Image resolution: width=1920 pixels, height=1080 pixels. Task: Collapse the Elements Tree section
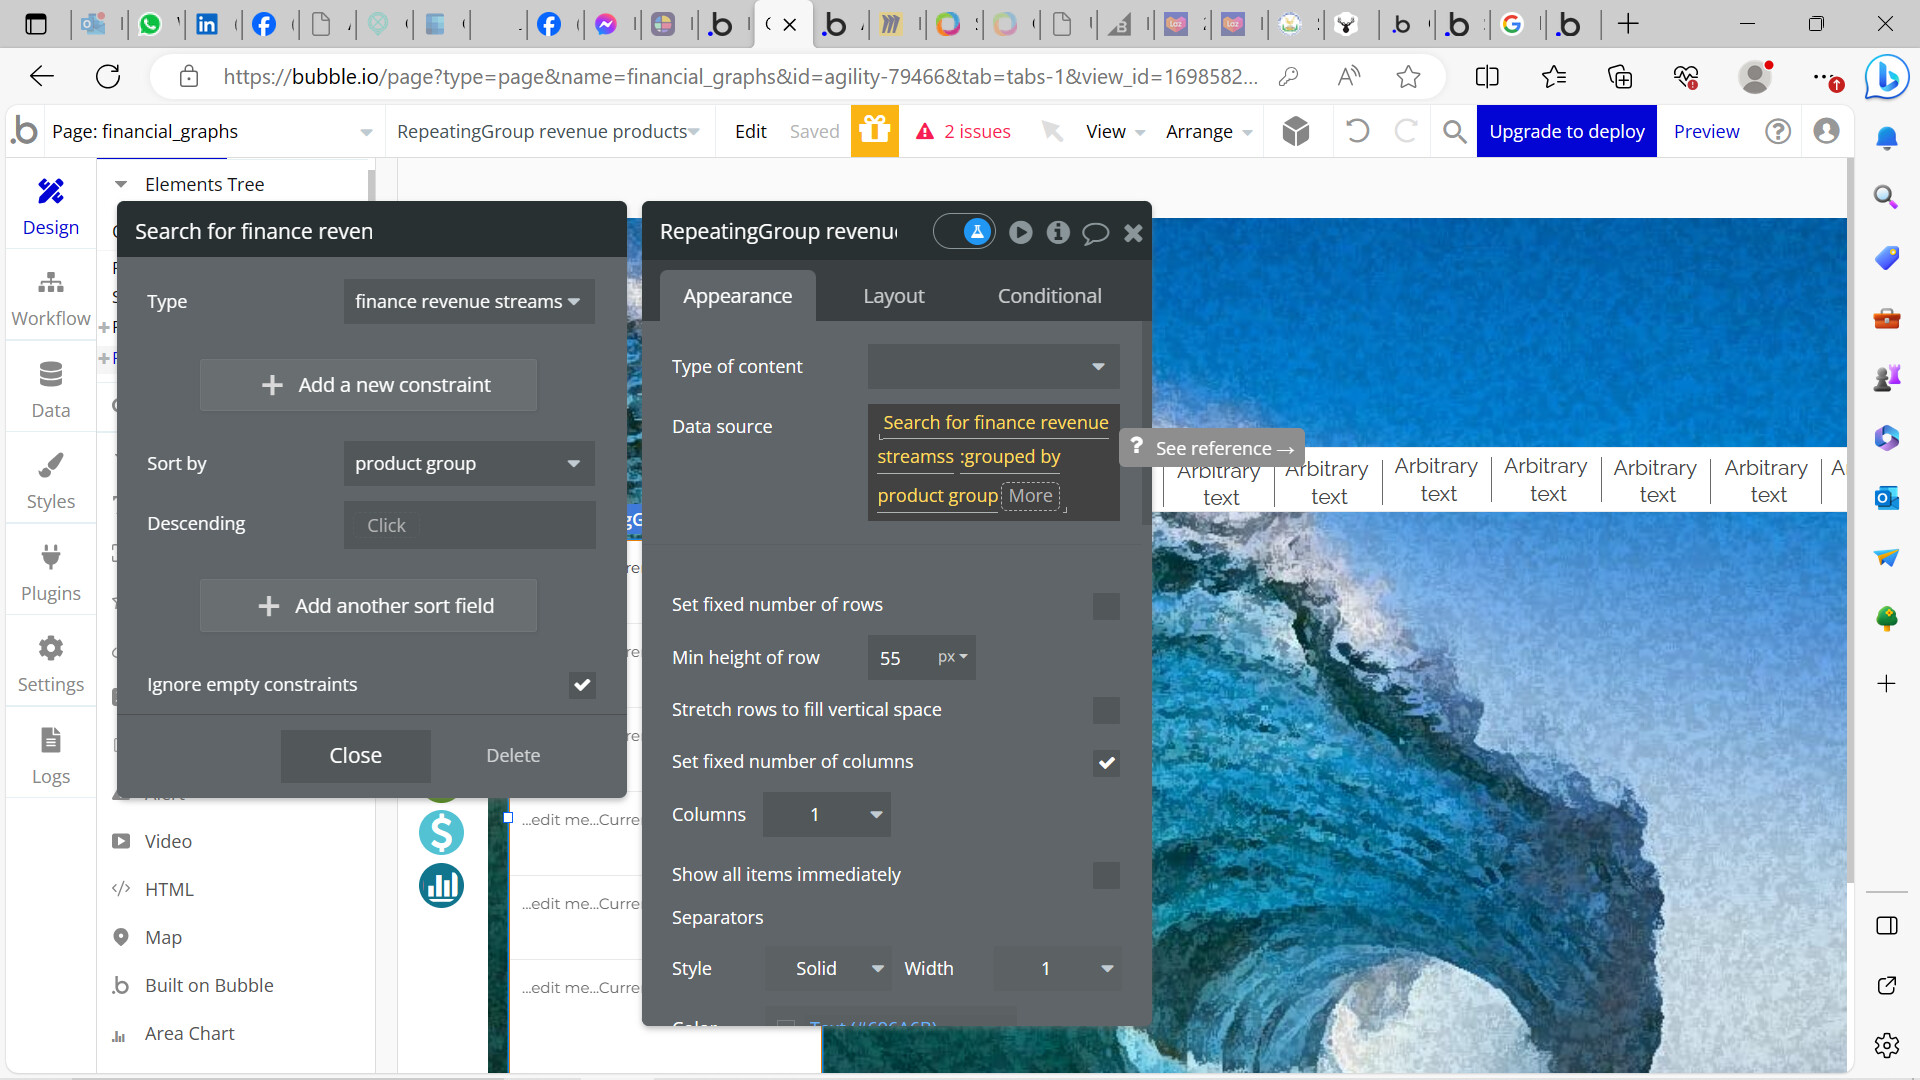tap(121, 184)
